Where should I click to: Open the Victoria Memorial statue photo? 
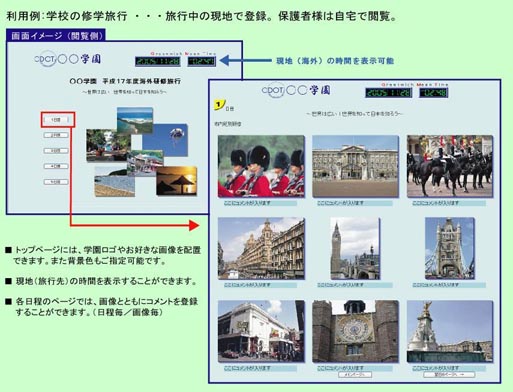(450, 331)
